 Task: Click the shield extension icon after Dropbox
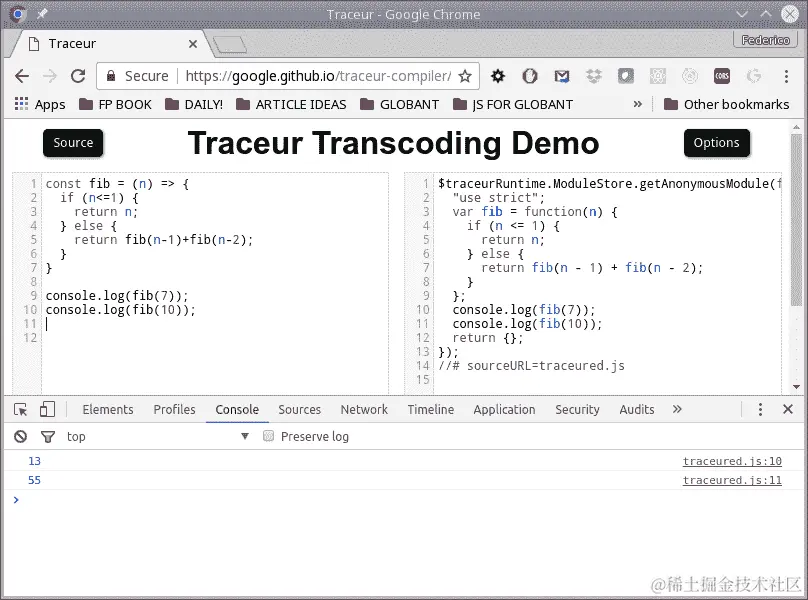coord(626,76)
